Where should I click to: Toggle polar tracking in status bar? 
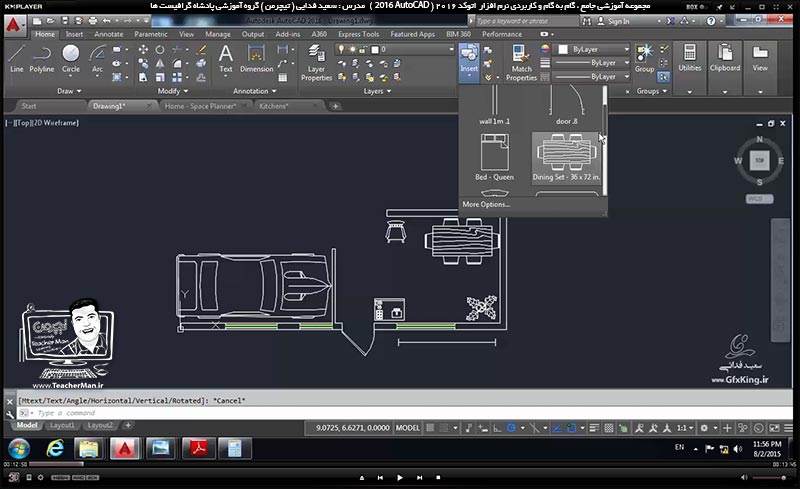point(511,428)
